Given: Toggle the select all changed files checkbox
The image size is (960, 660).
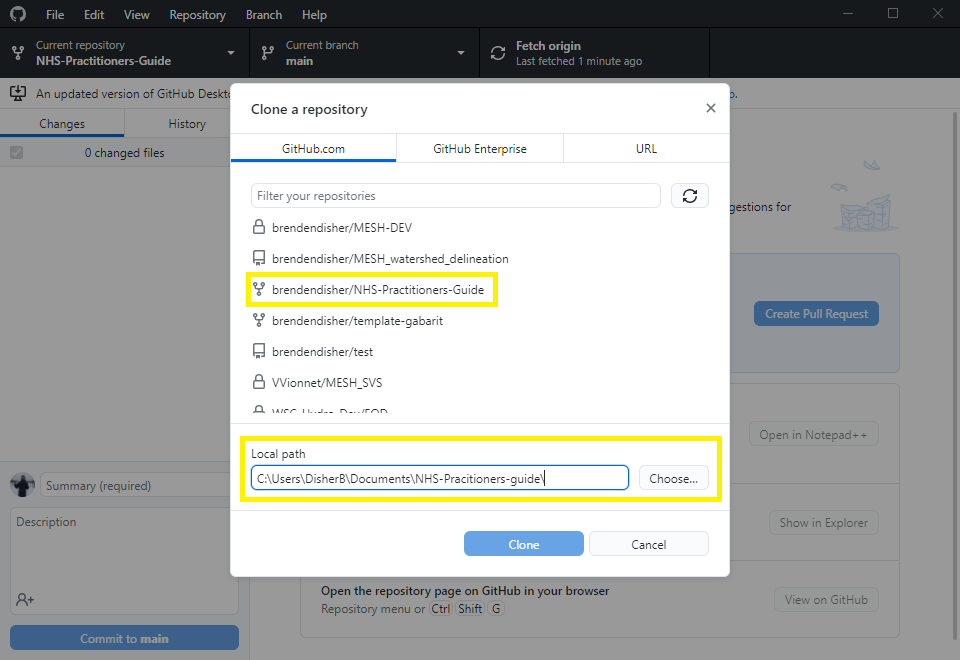Looking at the screenshot, I should [17, 152].
